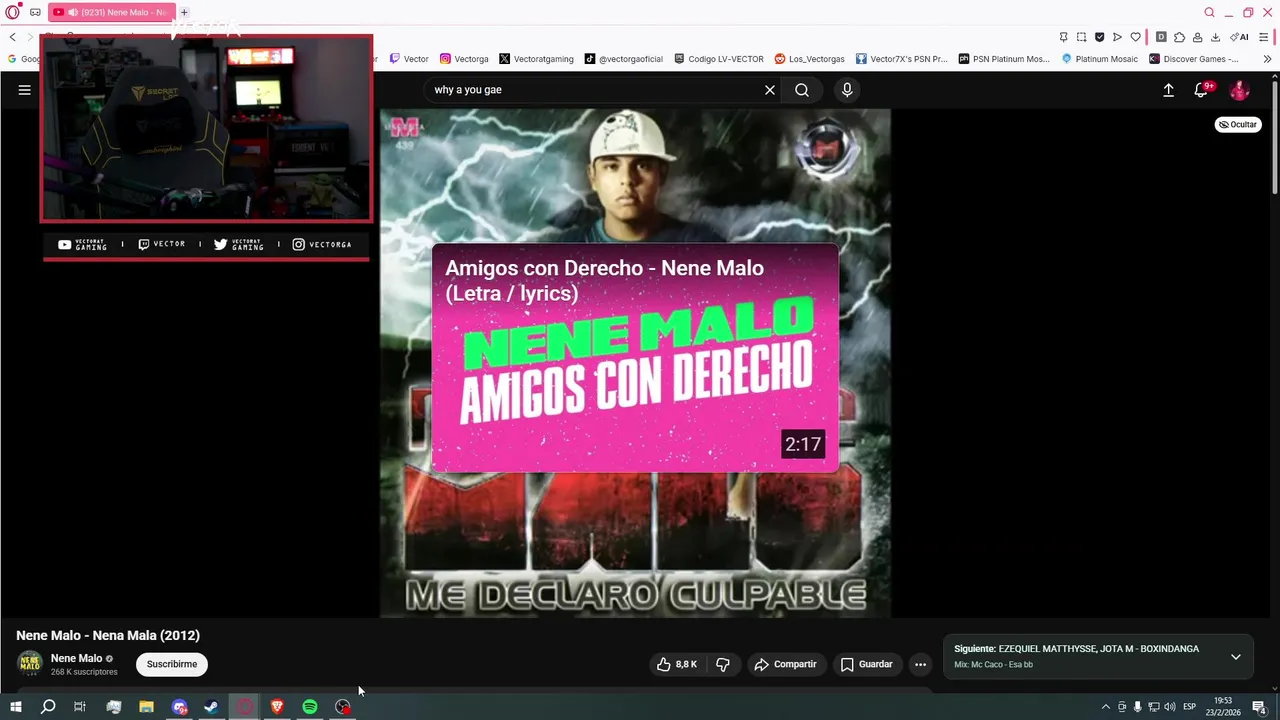Open the Platinum Mosaic bookmark
This screenshot has width=1280, height=720.
click(1099, 59)
